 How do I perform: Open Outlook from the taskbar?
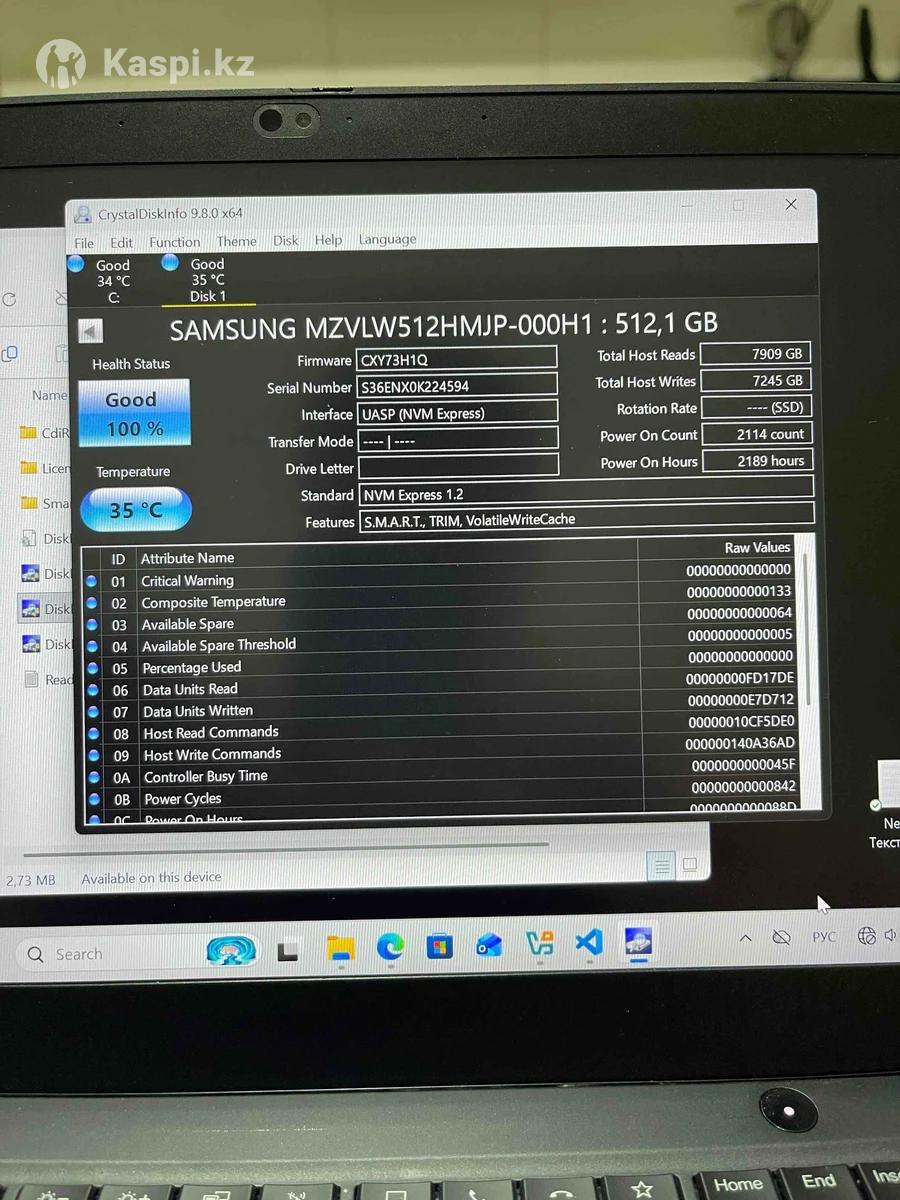(x=489, y=945)
